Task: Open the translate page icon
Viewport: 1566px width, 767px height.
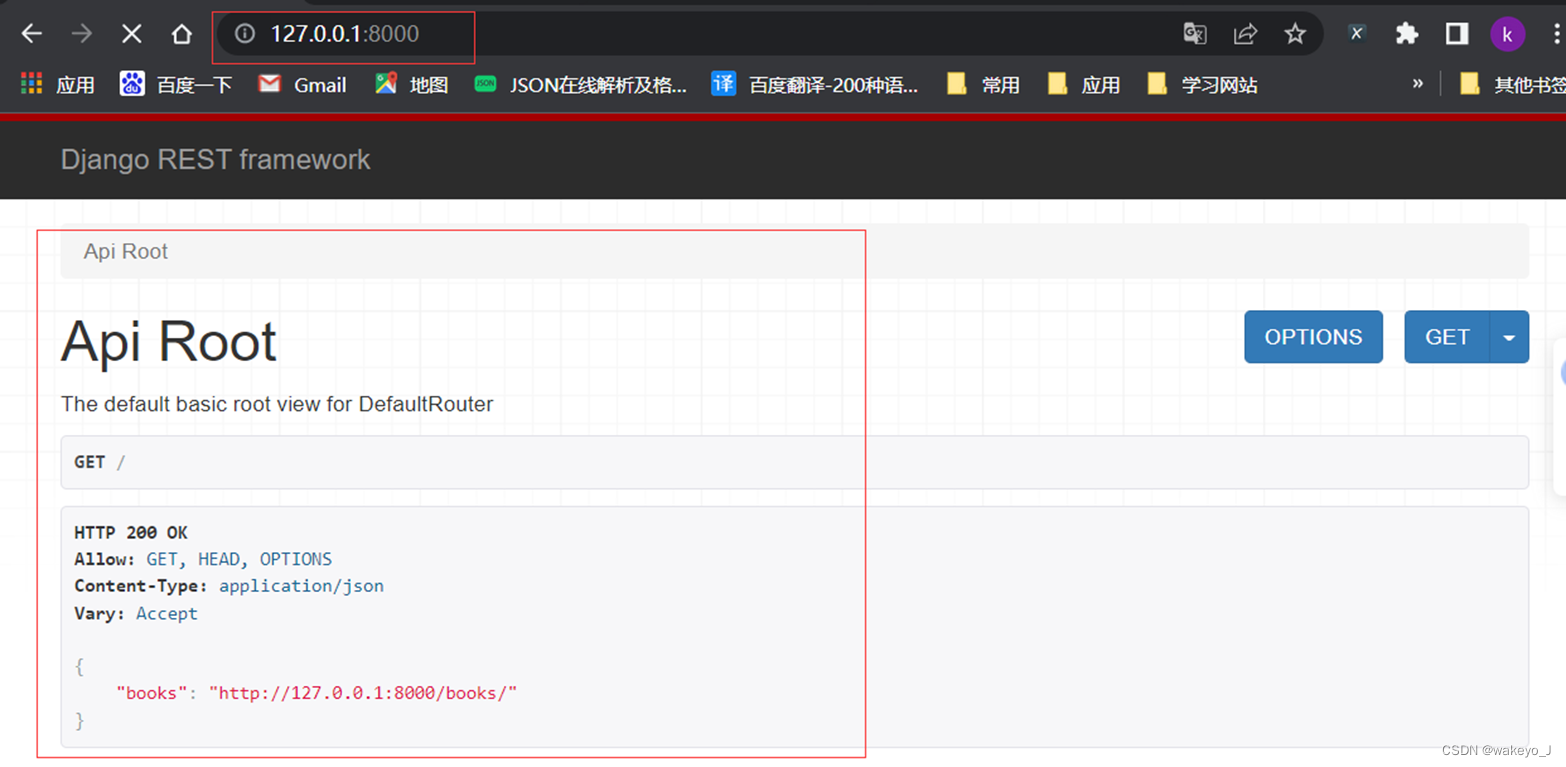Action: coord(1195,34)
